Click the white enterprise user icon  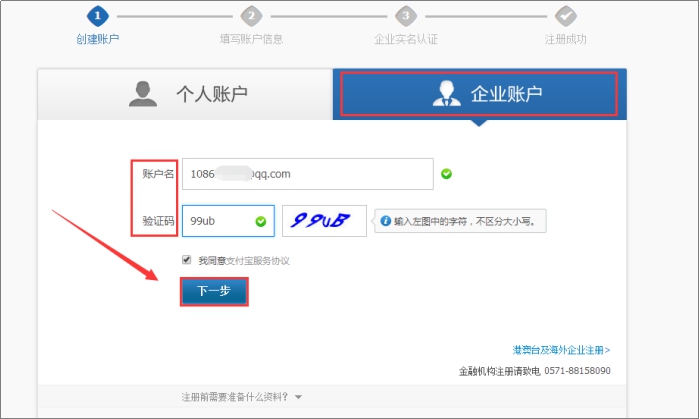coord(445,94)
